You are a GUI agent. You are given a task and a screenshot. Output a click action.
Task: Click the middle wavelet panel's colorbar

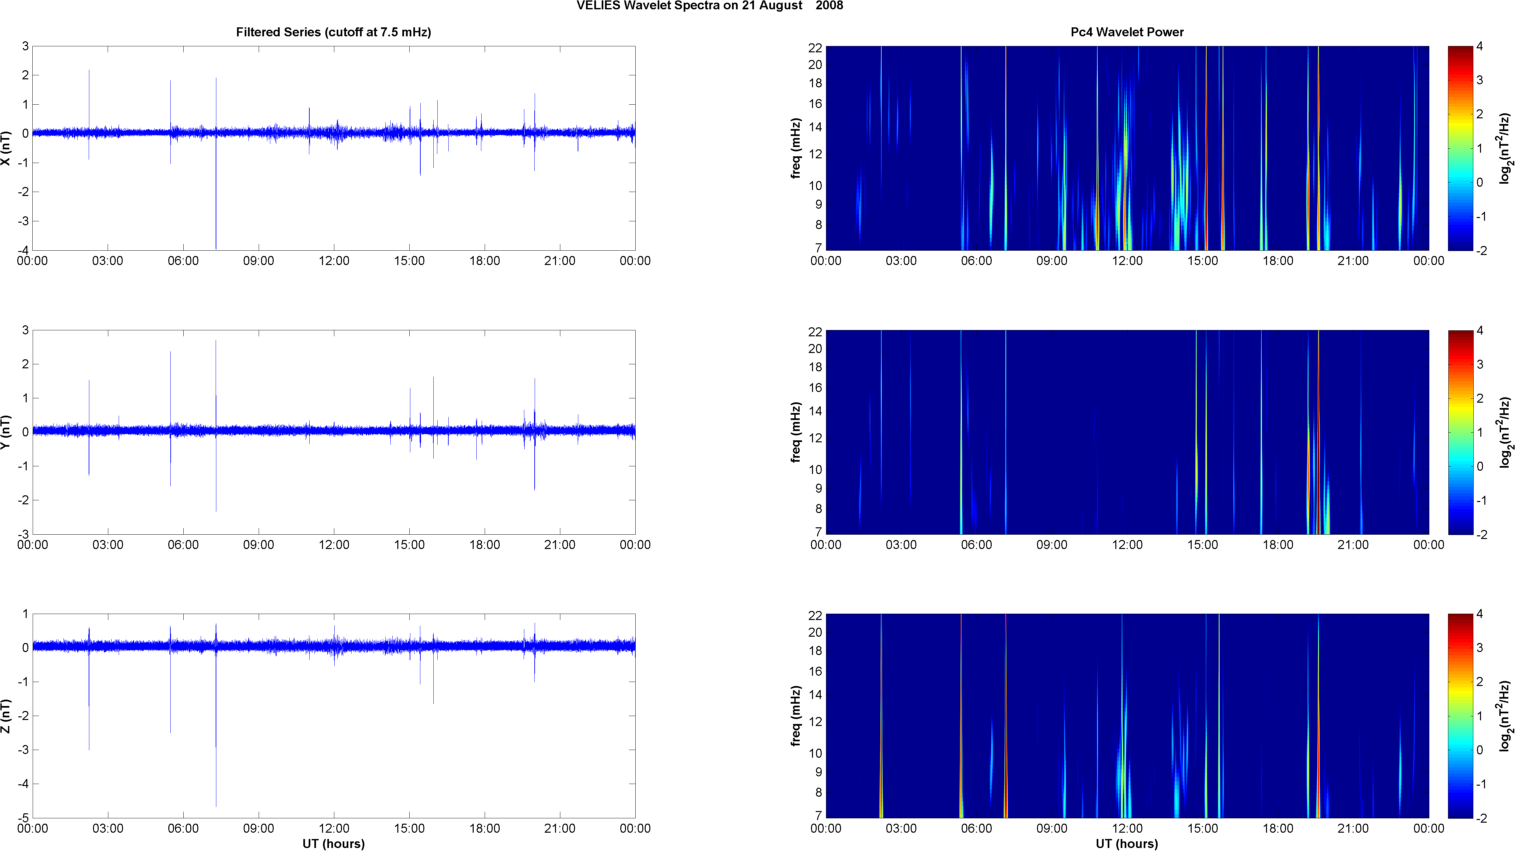click(x=1460, y=432)
